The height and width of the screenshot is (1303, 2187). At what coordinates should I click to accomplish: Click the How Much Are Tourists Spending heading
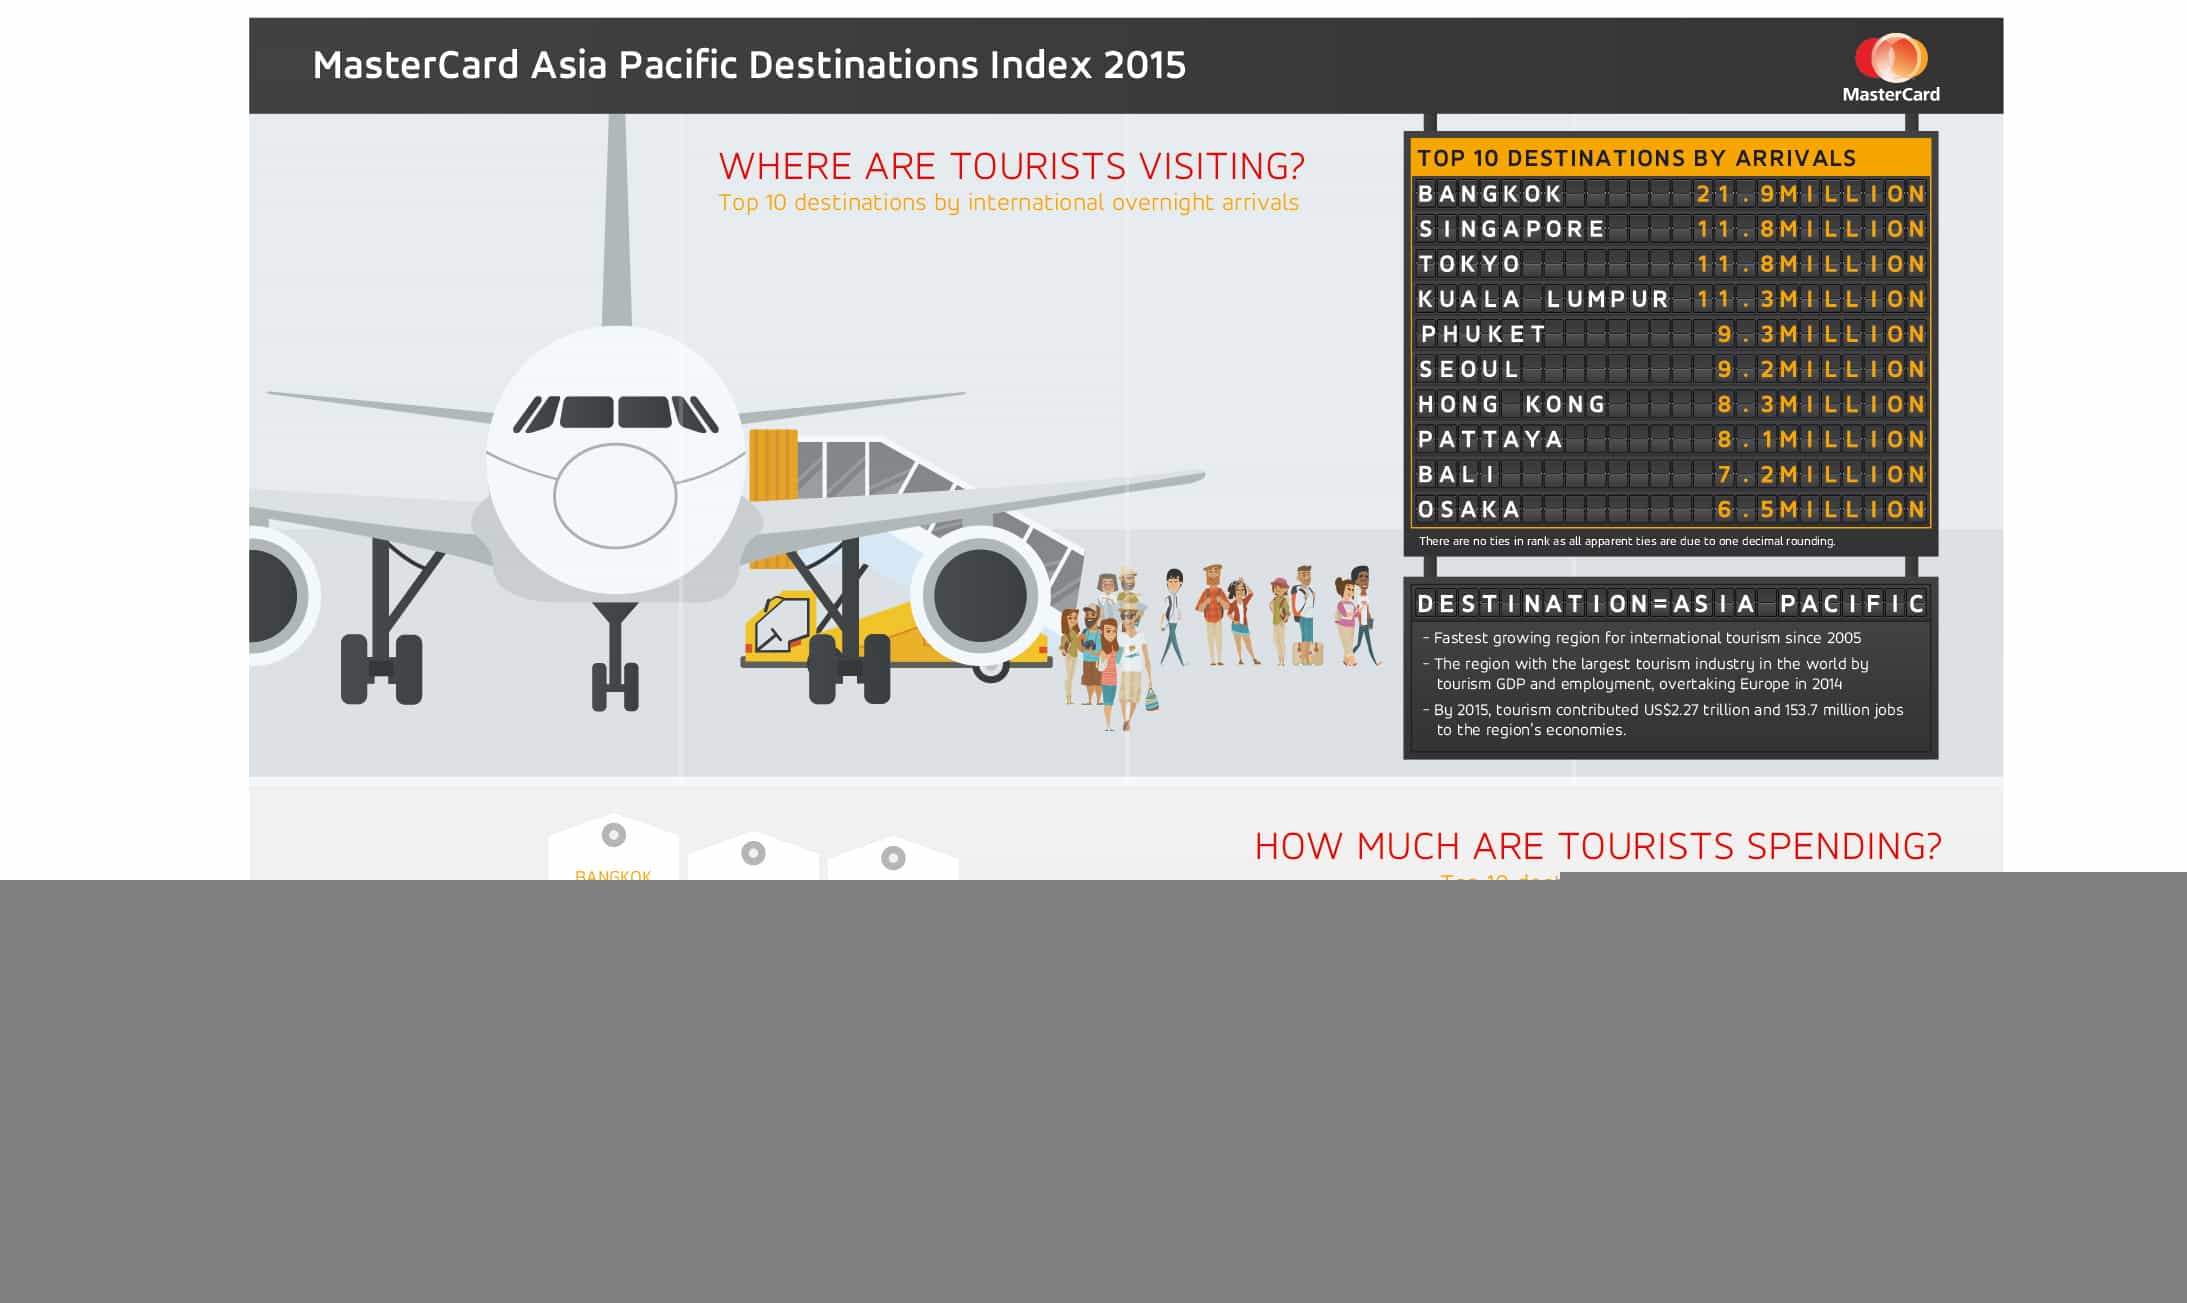[1598, 846]
